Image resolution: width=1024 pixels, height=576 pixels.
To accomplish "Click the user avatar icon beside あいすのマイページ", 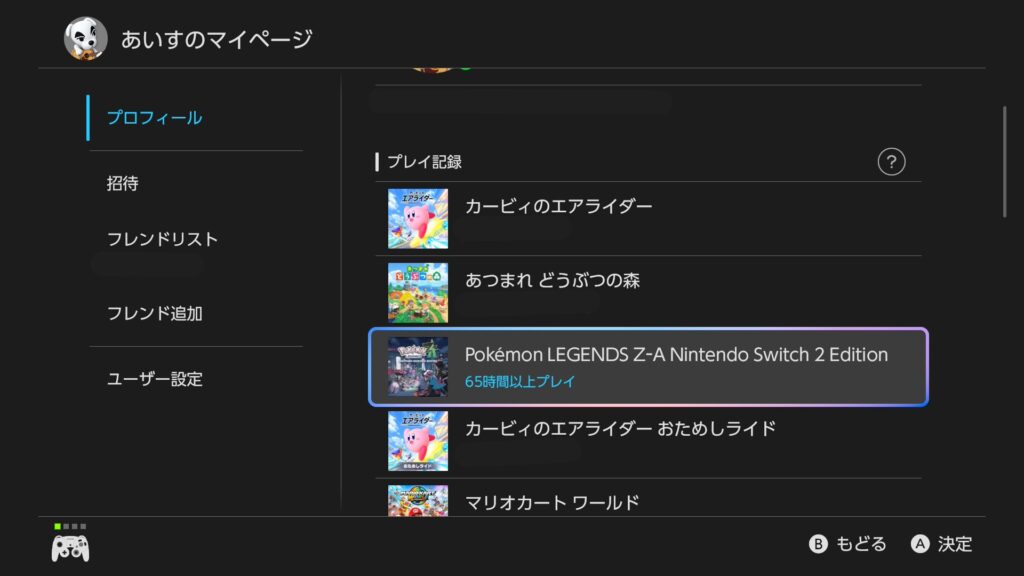I will pos(86,39).
